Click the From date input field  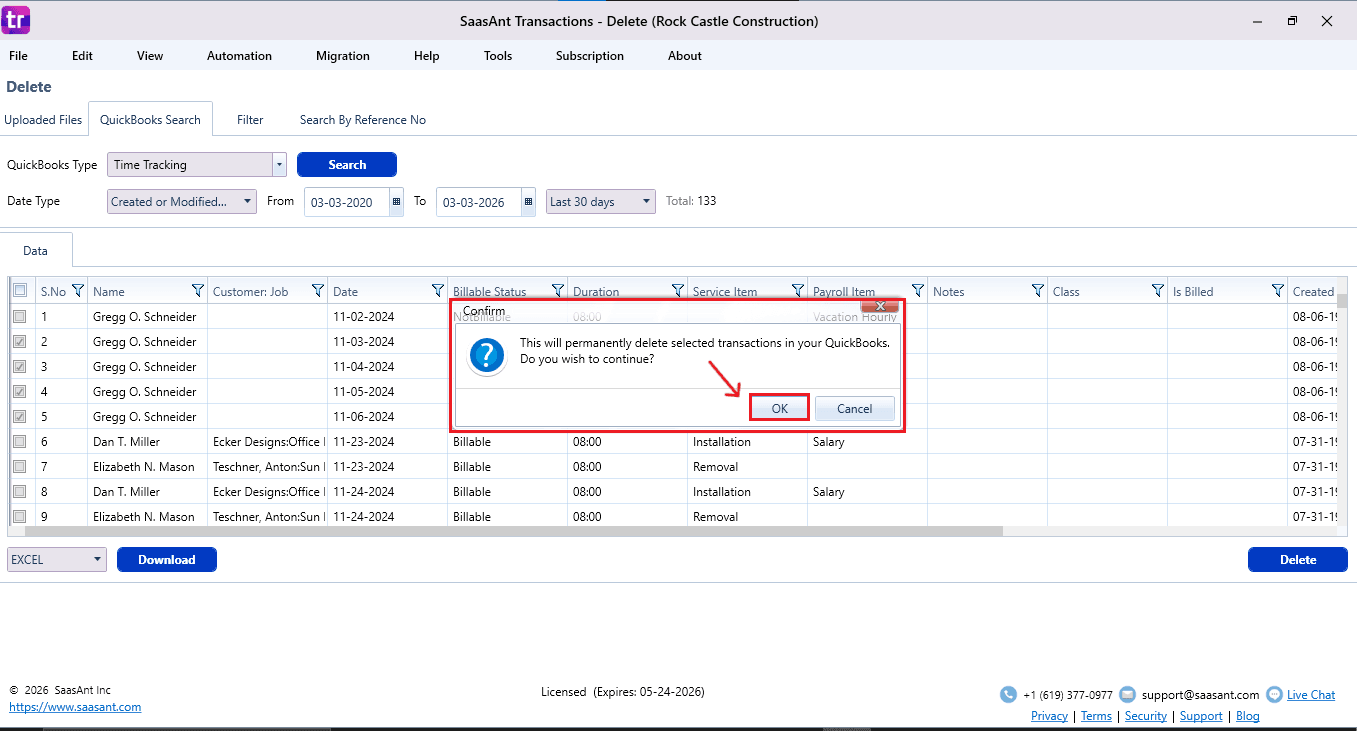coord(346,202)
